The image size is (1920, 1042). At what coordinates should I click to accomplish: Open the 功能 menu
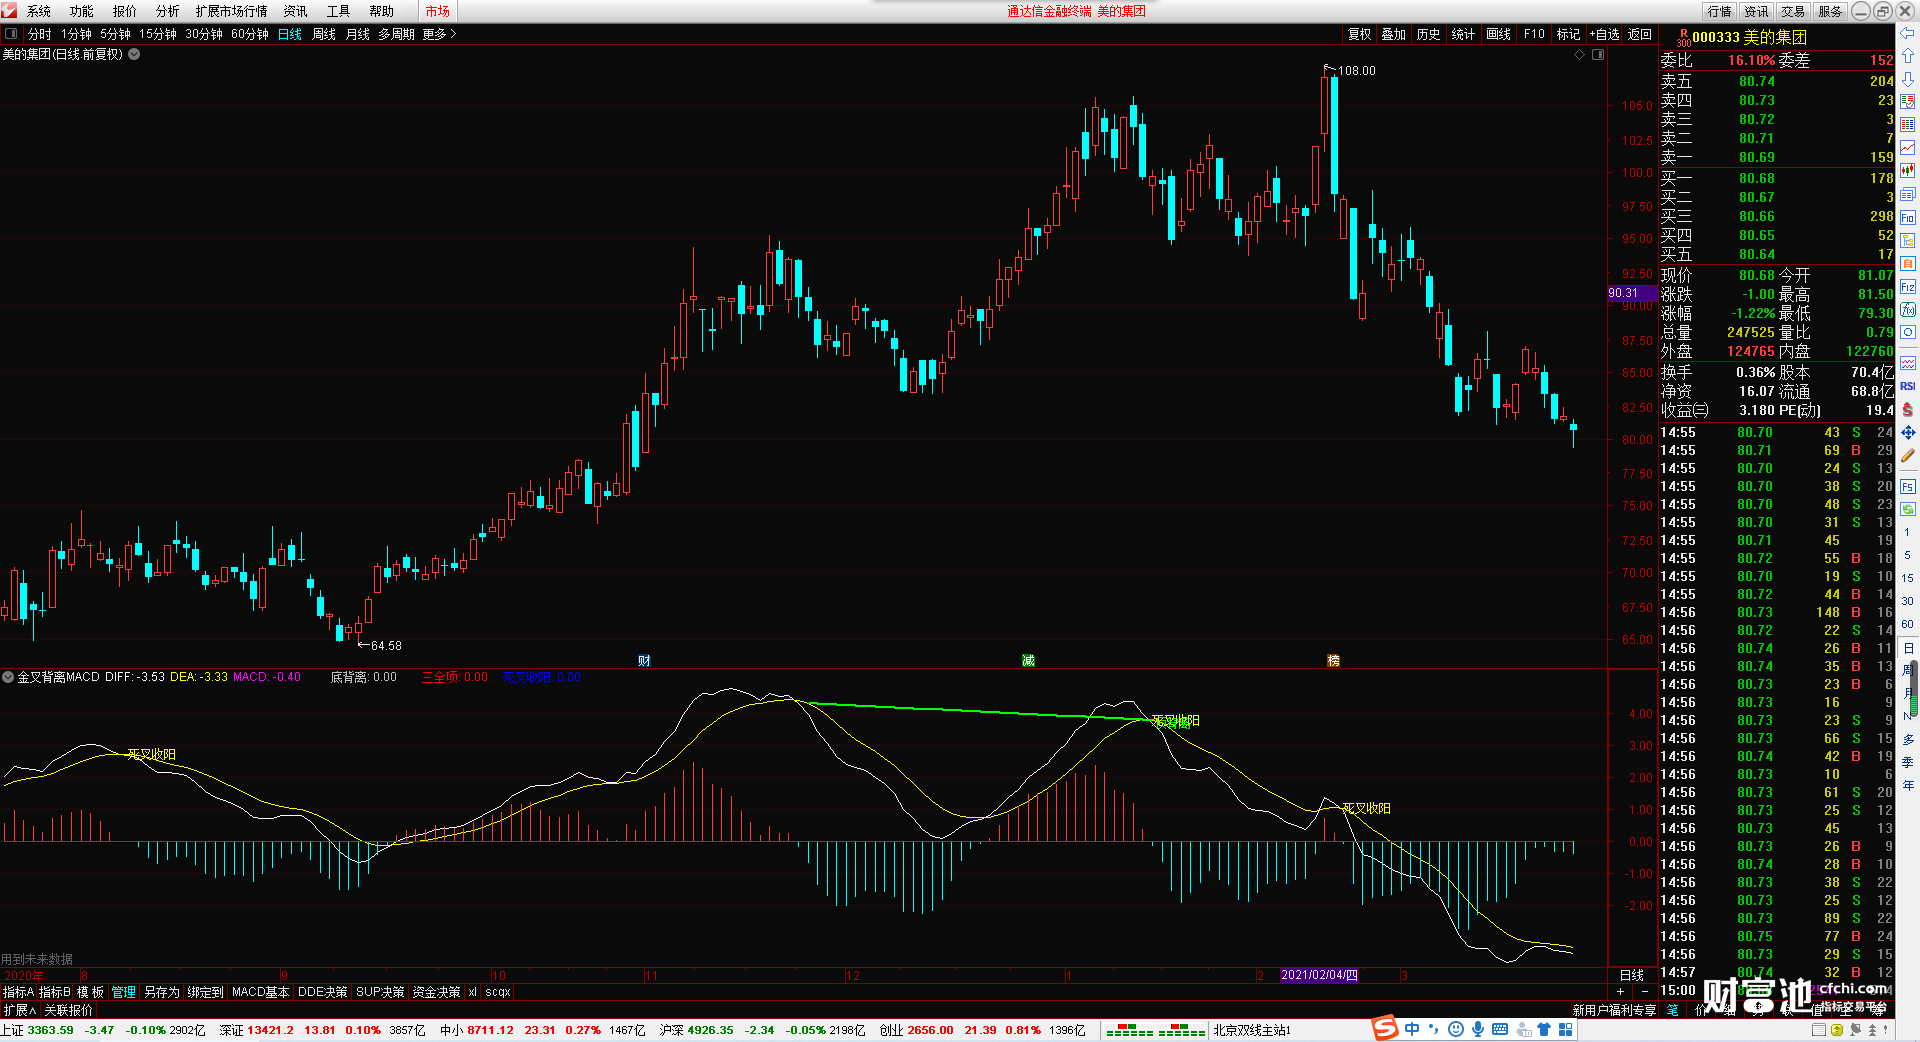tap(82, 11)
